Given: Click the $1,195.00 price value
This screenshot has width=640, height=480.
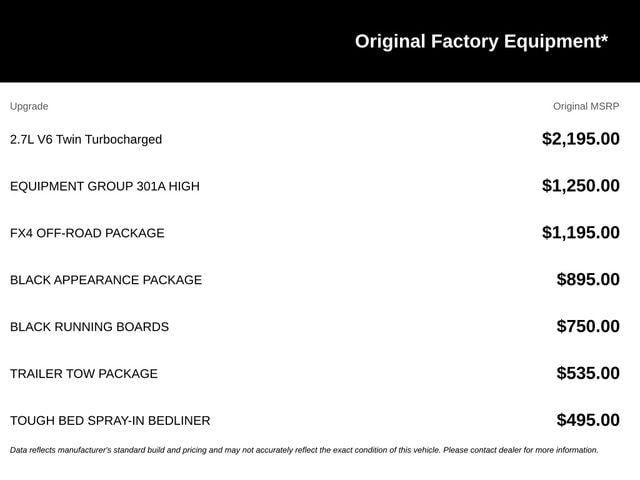Looking at the screenshot, I should click(x=581, y=233).
